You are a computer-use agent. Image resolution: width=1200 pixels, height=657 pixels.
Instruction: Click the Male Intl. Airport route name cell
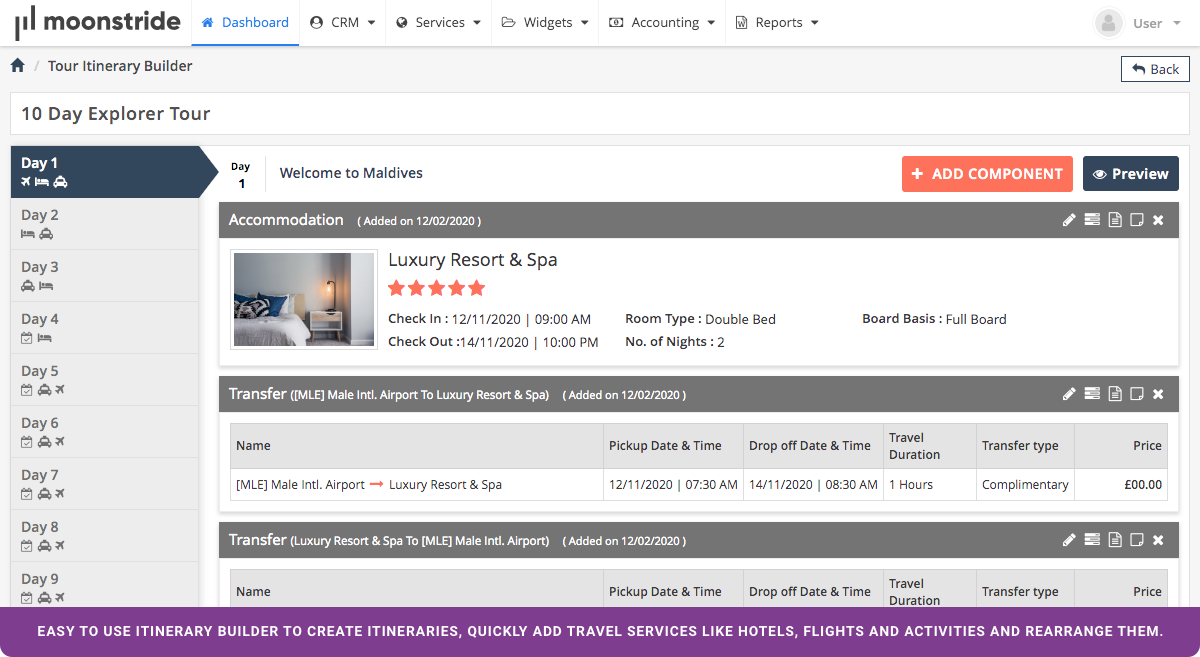tap(417, 485)
